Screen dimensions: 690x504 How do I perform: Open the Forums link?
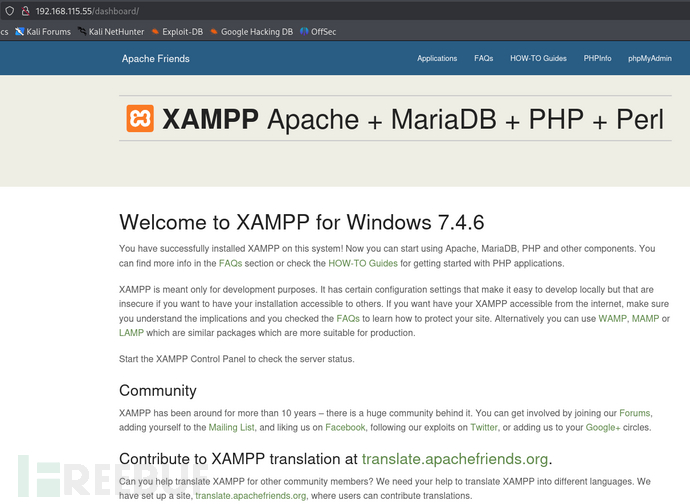635,413
